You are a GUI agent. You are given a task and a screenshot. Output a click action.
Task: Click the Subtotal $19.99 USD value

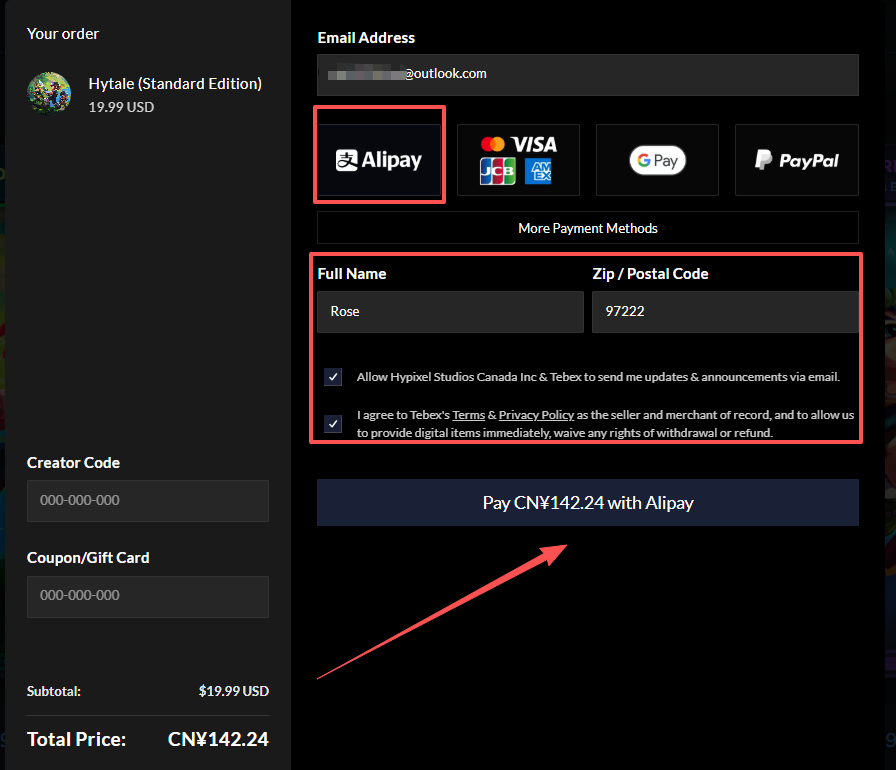click(233, 691)
